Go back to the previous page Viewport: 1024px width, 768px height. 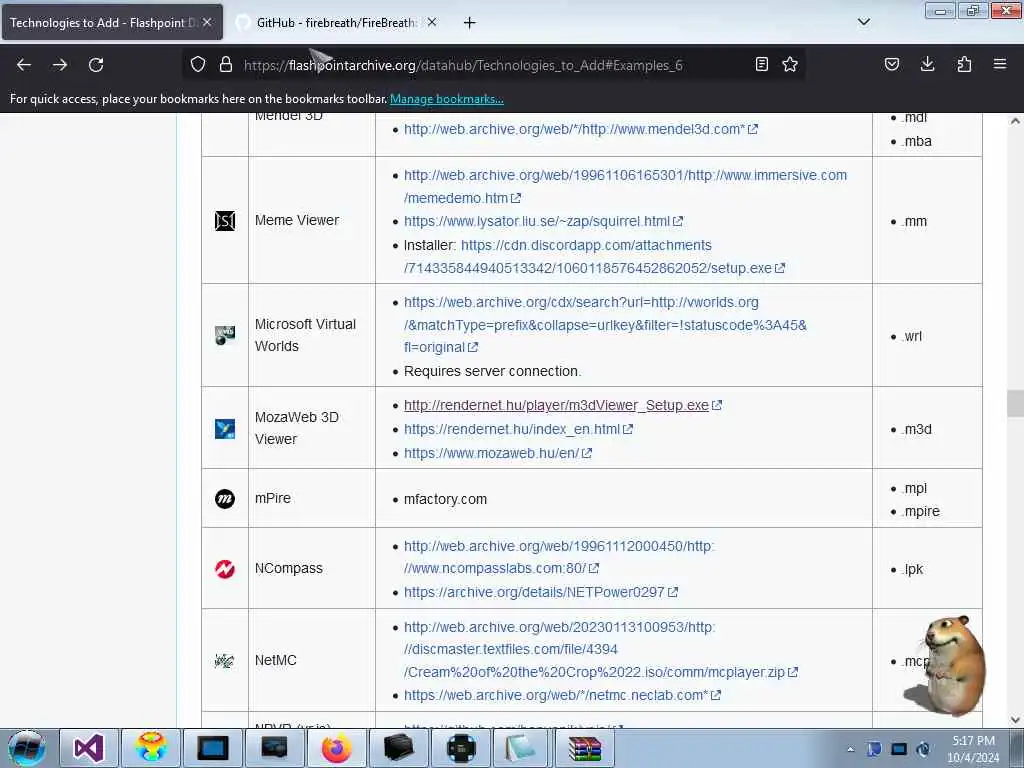[x=24, y=65]
